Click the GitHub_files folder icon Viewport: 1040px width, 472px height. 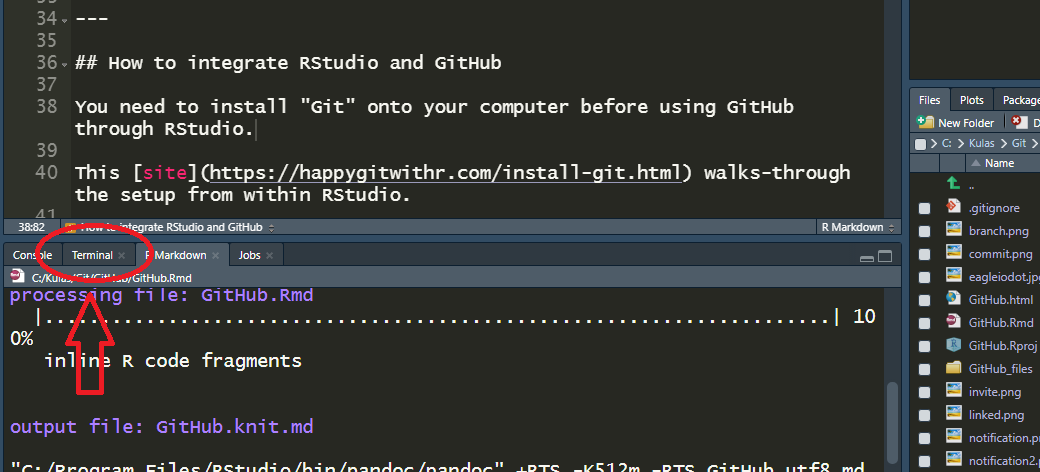[953, 368]
